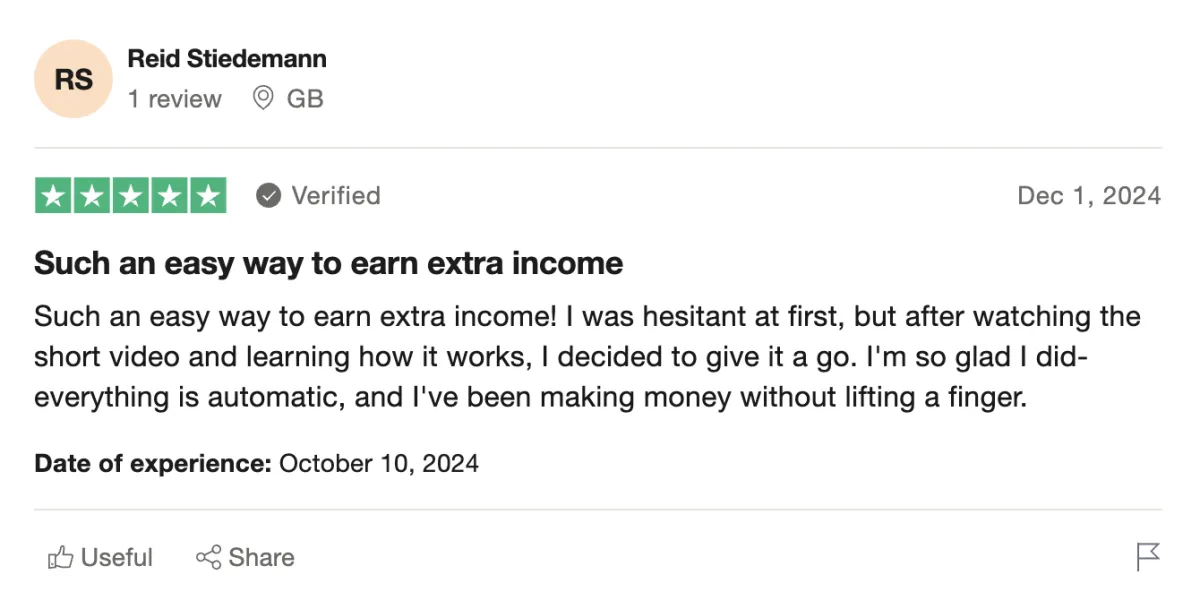
Task: Open the review titled 'Such an easy way to earn extra income'
Action: tap(328, 263)
